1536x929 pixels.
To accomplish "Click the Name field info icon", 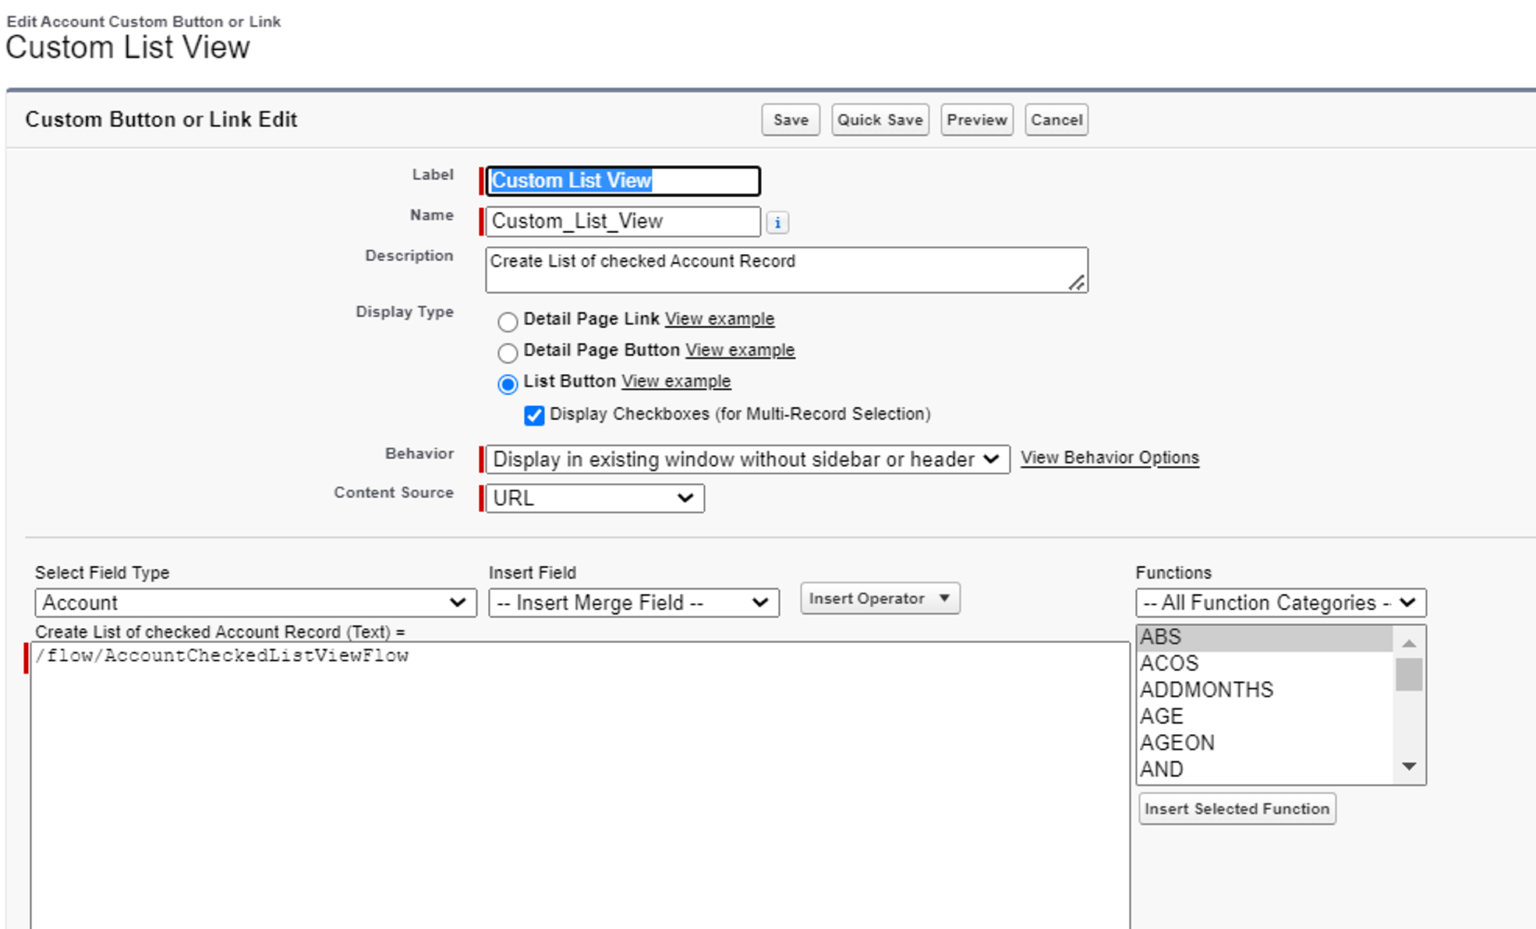I will [777, 222].
